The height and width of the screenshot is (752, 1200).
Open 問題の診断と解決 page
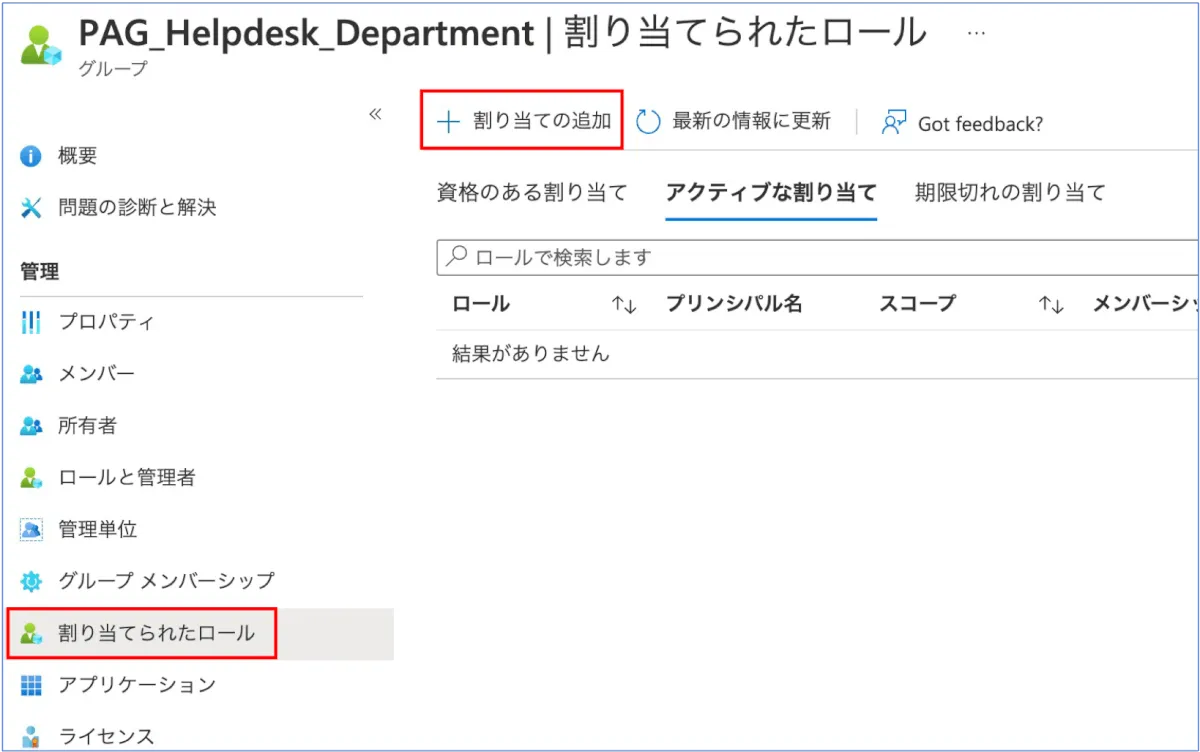(x=137, y=208)
